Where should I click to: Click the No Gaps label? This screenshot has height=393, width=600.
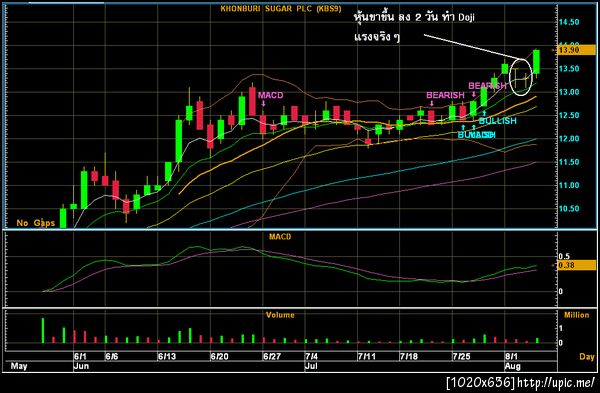pyautogui.click(x=36, y=223)
